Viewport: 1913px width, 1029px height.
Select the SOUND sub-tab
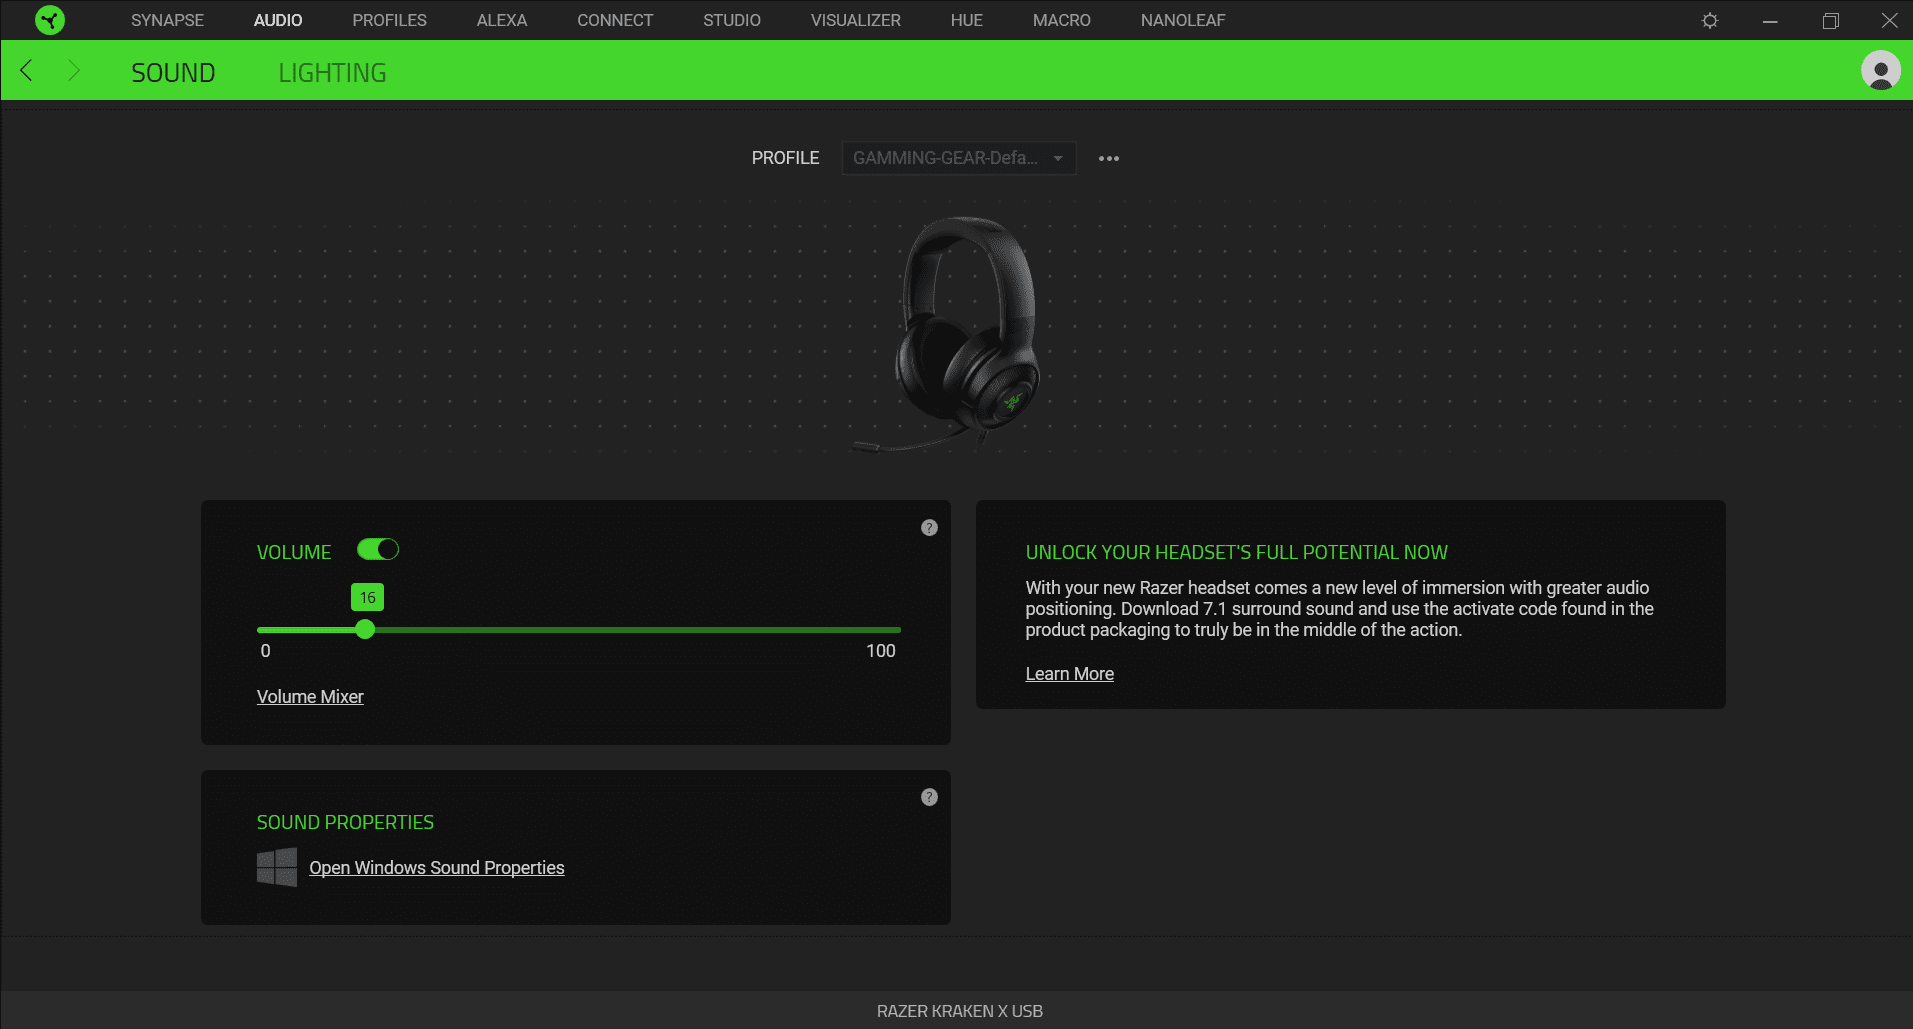(173, 72)
